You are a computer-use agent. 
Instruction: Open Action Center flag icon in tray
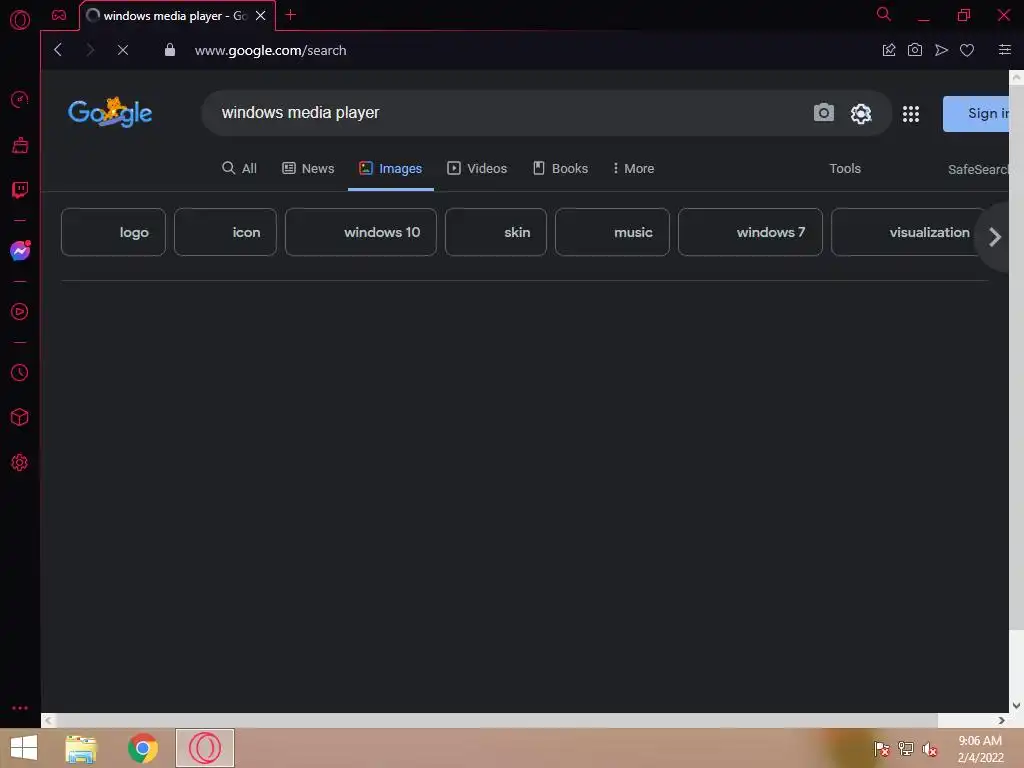(882, 748)
